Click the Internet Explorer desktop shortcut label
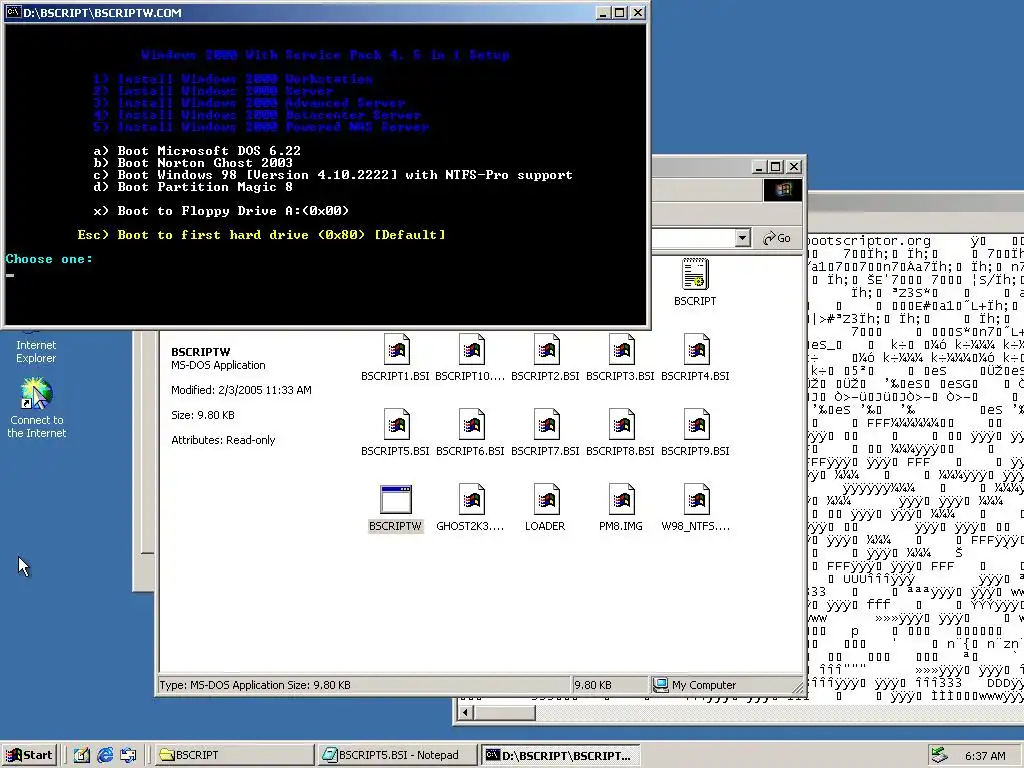Viewport: 1024px width, 768px height. tap(36, 351)
